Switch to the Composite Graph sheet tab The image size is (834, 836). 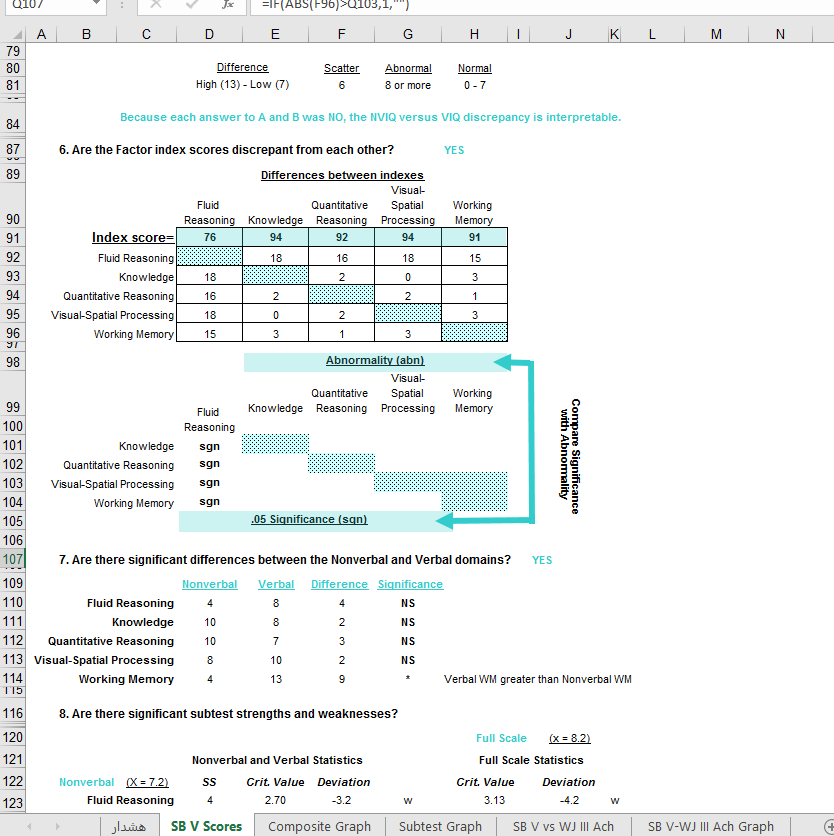click(x=319, y=826)
